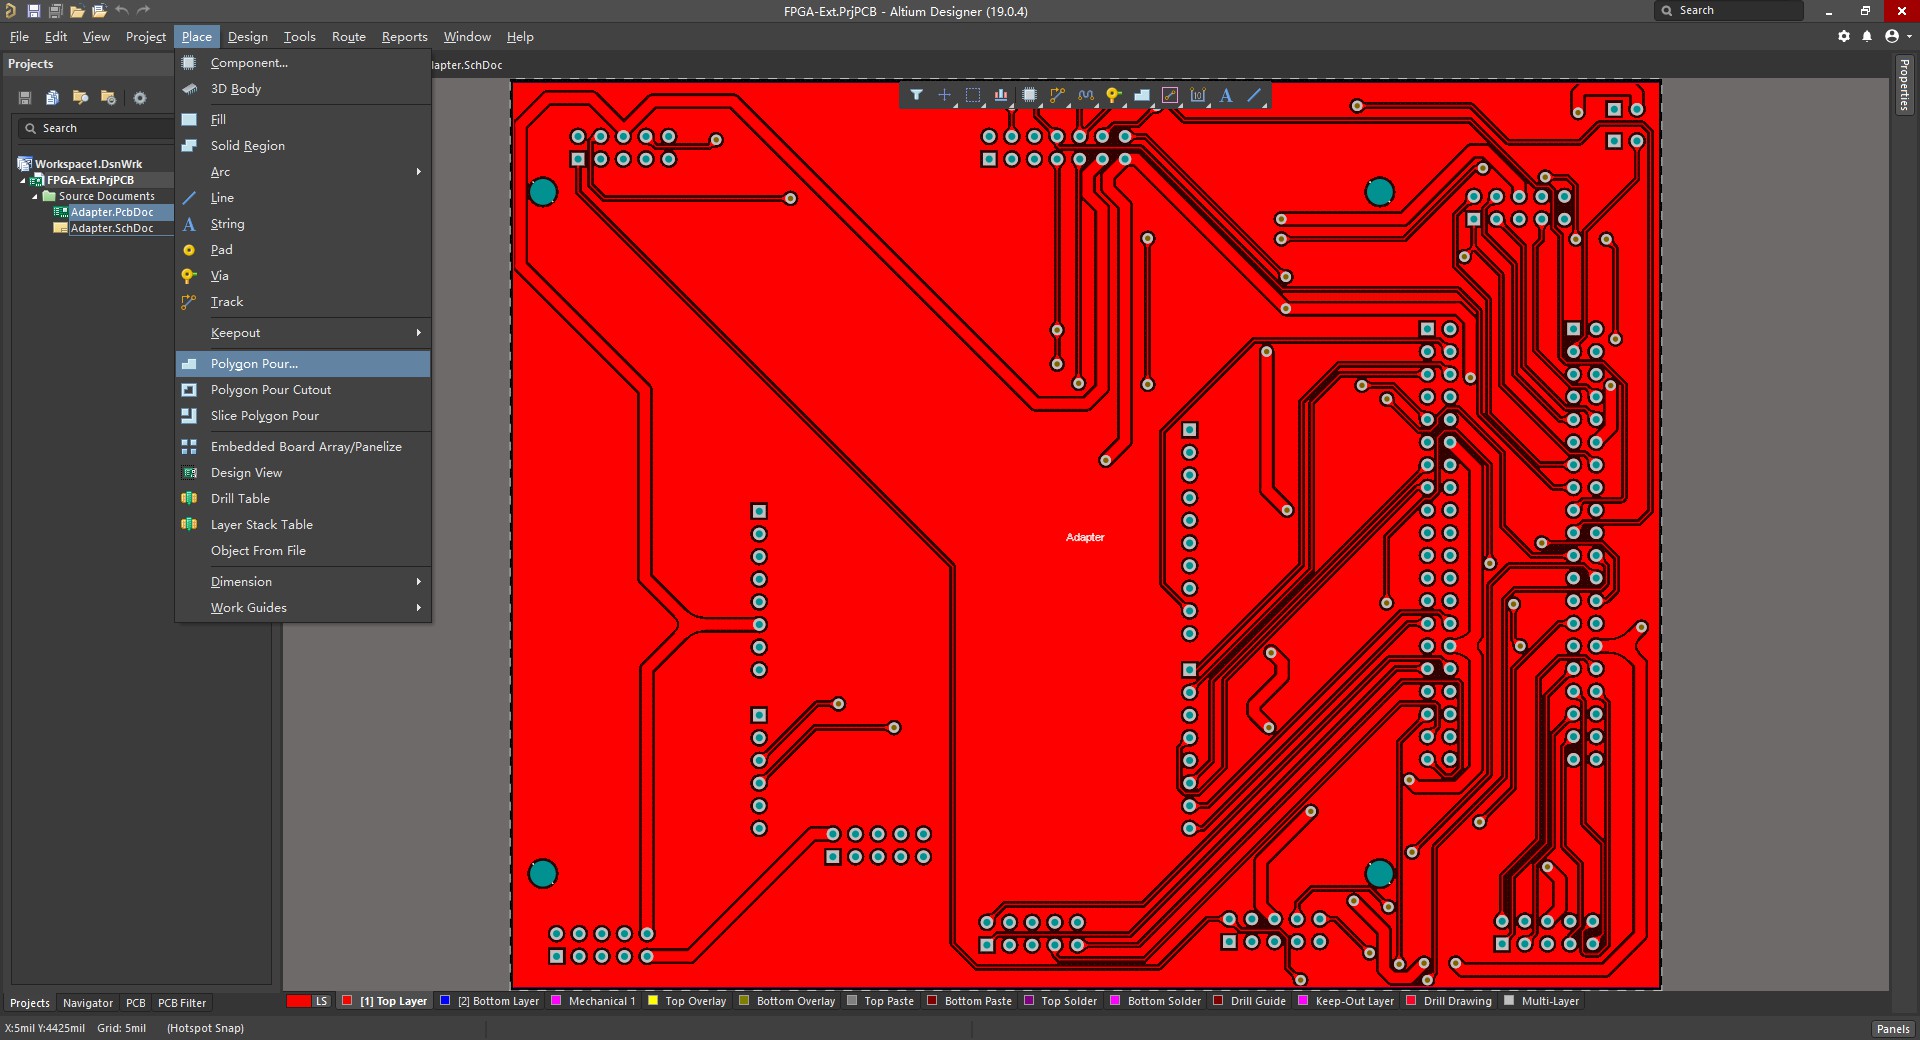Click the snap crosshair icon
1920x1040 pixels.
coord(944,95)
